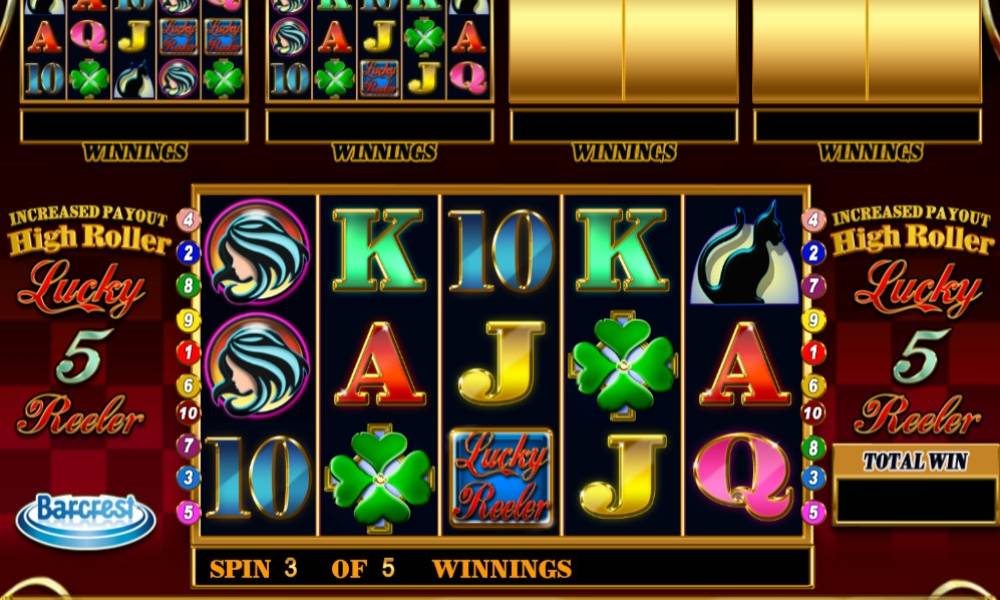Open the second mini reel set thumbnail
The image size is (1000, 600).
pyautogui.click(x=379, y=50)
